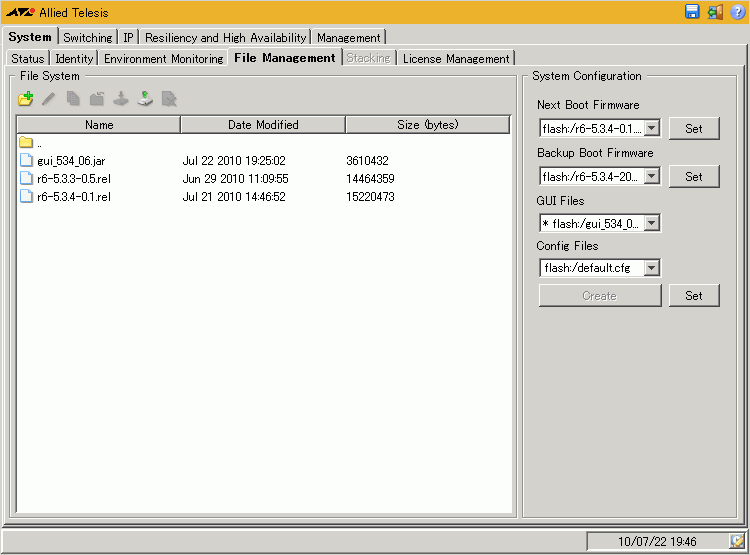The width and height of the screenshot is (750, 555).
Task: Click the date Jul 22 2010 19:25:02
Action: tap(234, 160)
